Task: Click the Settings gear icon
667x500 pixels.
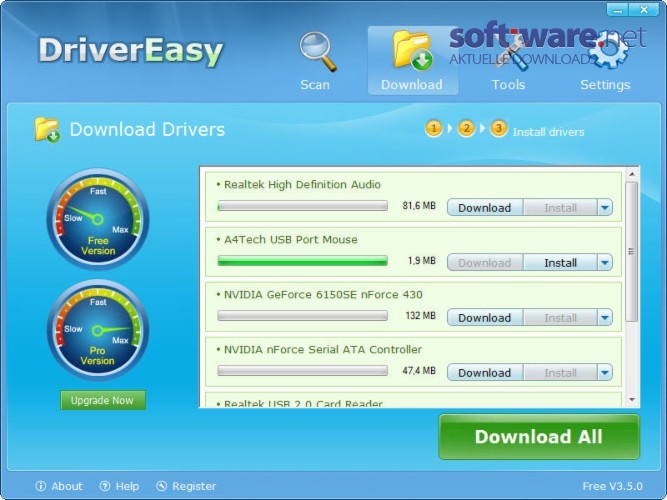Action: (609, 51)
